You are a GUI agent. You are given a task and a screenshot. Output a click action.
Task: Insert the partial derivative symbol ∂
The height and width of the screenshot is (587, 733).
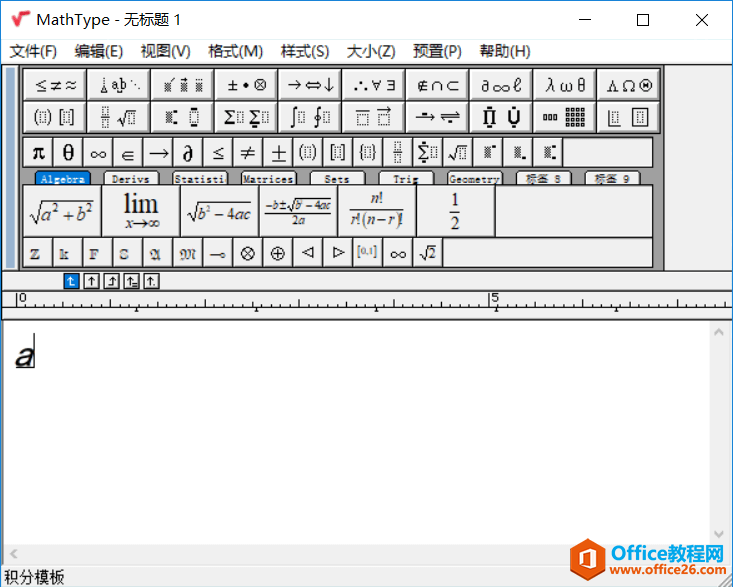pos(187,153)
